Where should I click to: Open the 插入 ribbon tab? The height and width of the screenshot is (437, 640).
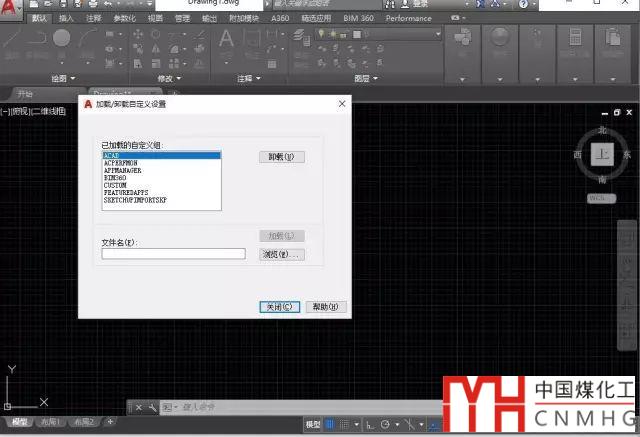click(x=66, y=18)
